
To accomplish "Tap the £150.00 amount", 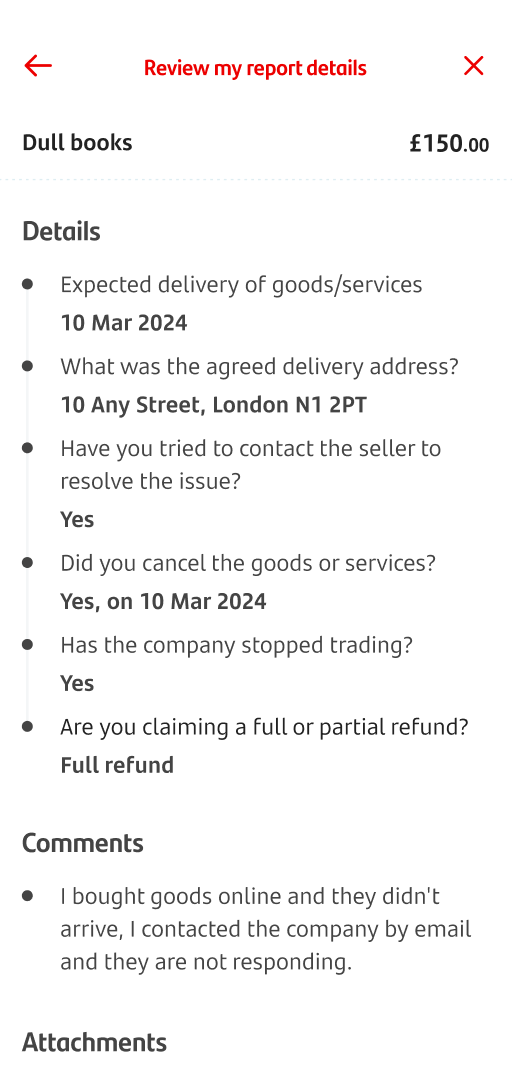I will pyautogui.click(x=449, y=144).
